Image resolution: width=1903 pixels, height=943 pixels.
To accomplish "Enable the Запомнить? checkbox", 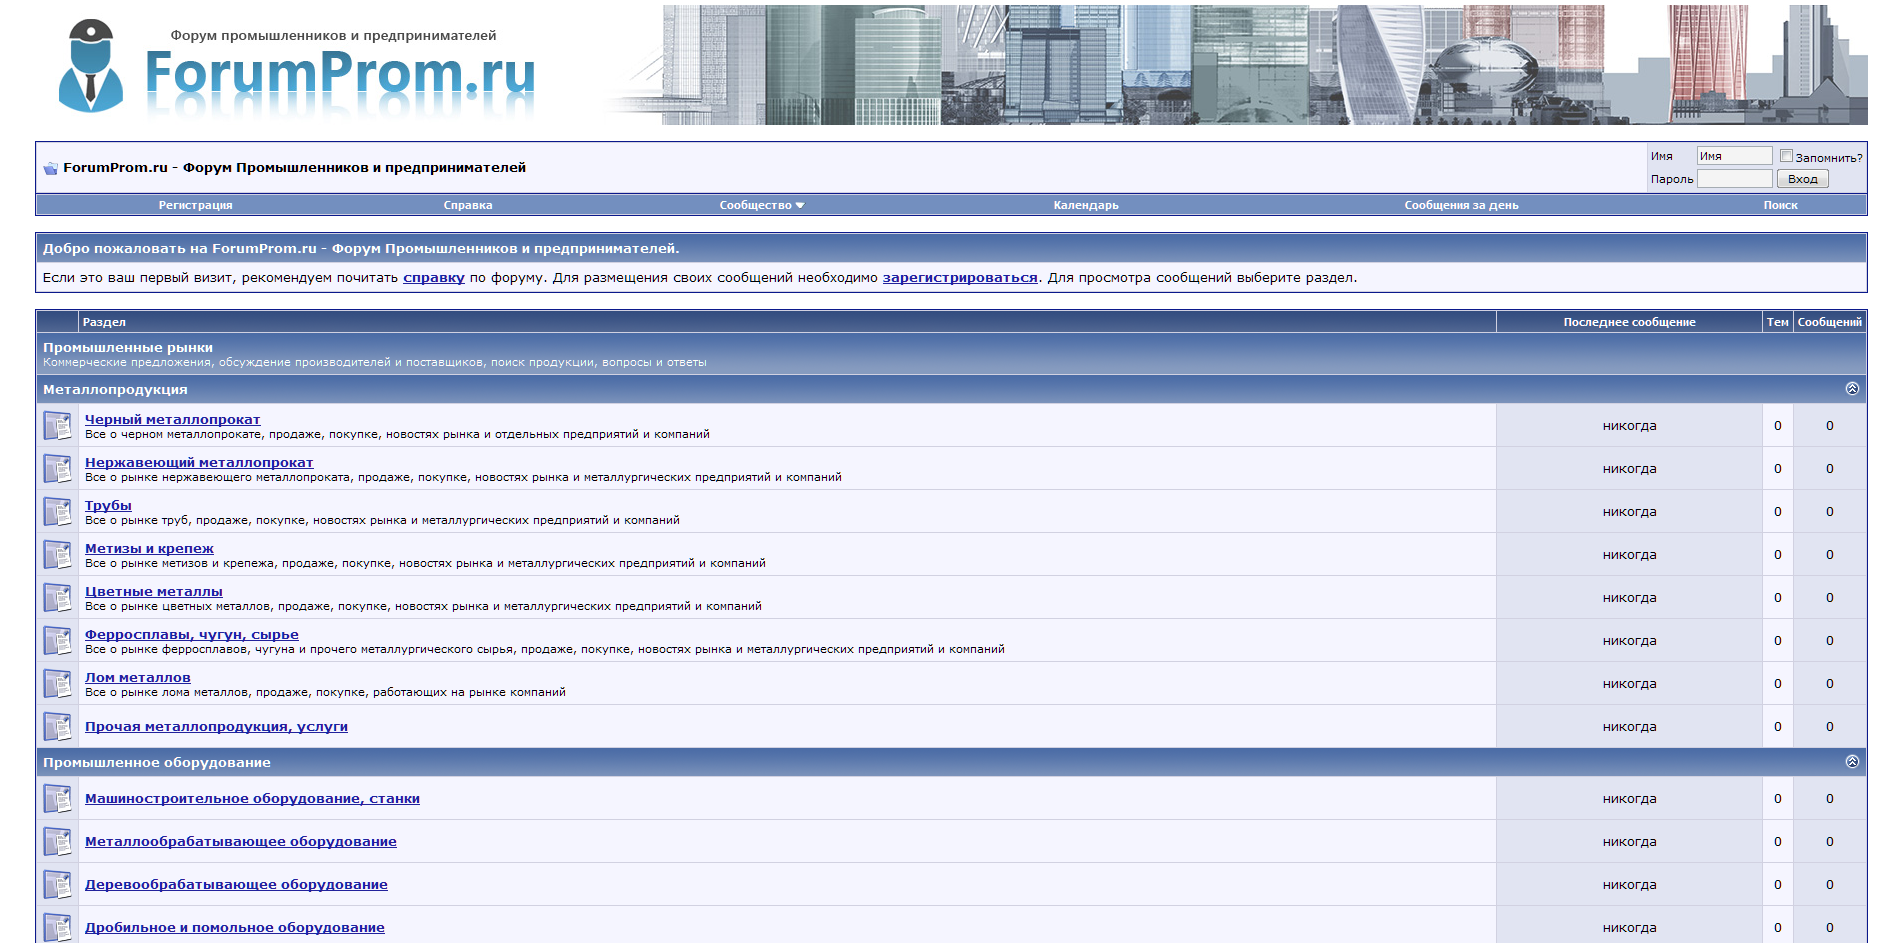I will point(1786,155).
